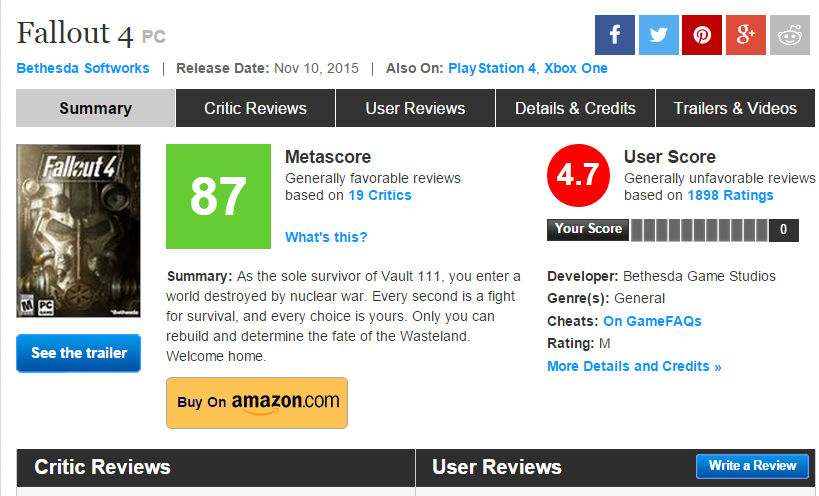Click the Buy On amazon.com button
The width and height of the screenshot is (819, 496).
tap(257, 403)
